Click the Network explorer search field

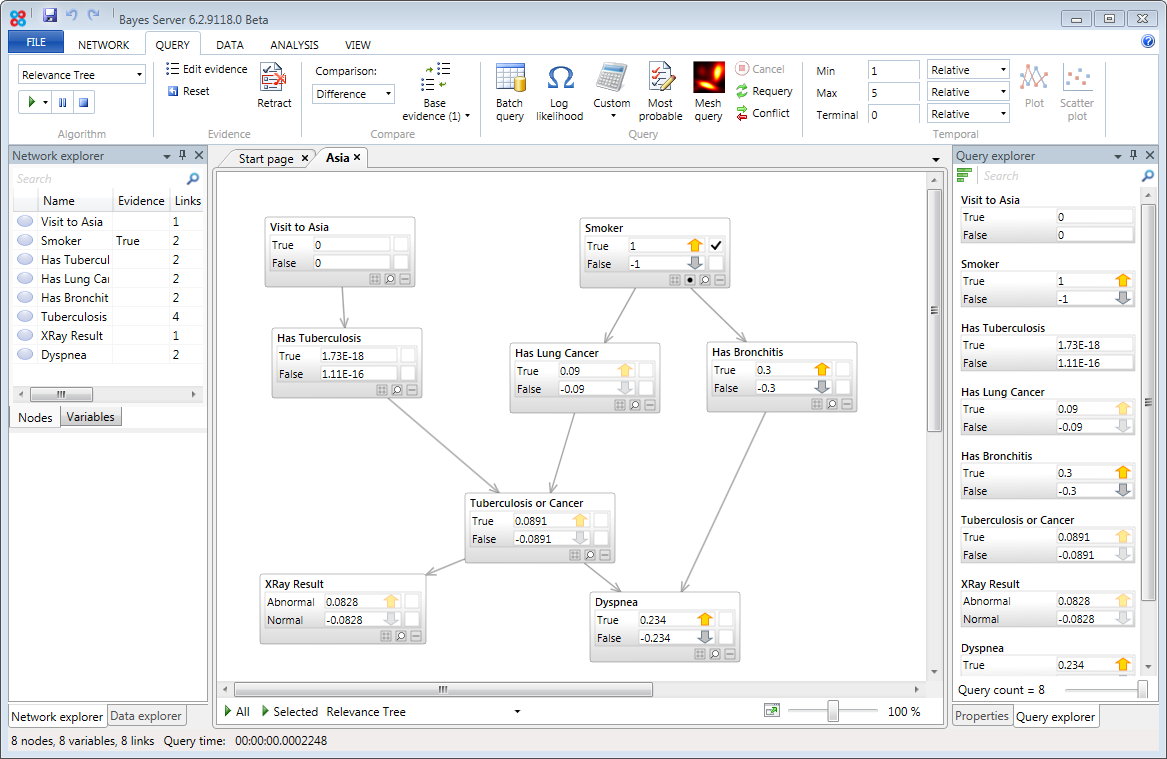[100, 178]
